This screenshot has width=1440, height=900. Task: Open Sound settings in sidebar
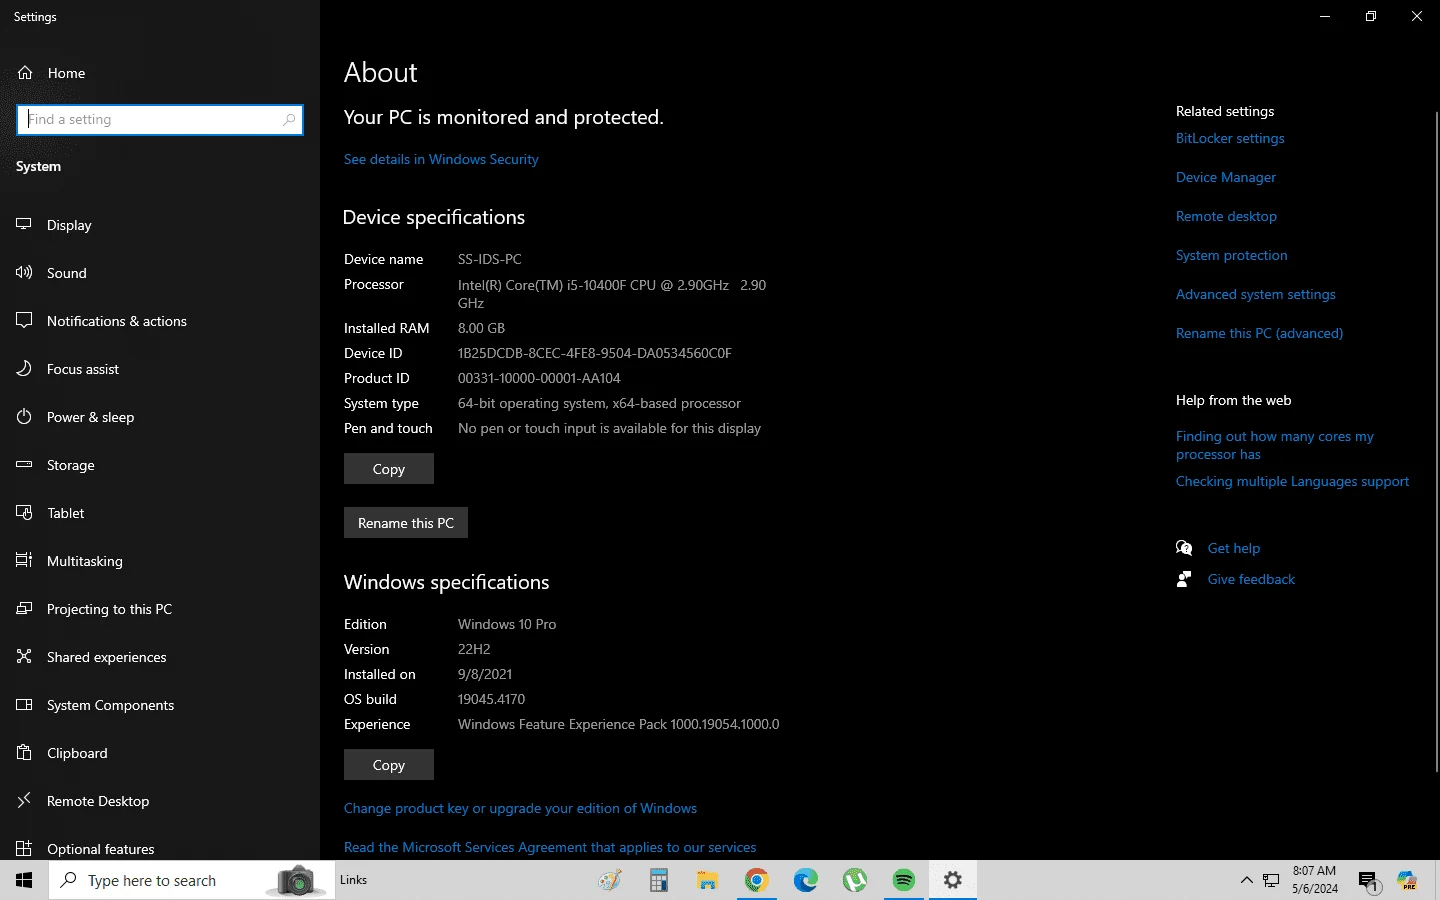pyautogui.click(x=160, y=273)
